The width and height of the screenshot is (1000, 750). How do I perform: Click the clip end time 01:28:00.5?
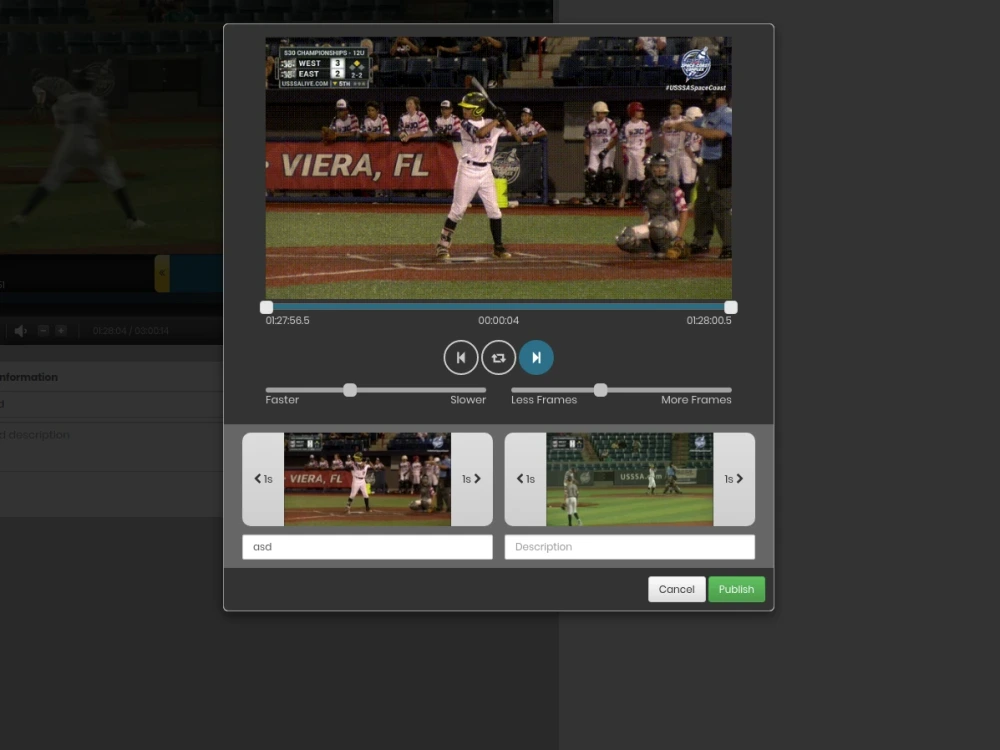709,320
